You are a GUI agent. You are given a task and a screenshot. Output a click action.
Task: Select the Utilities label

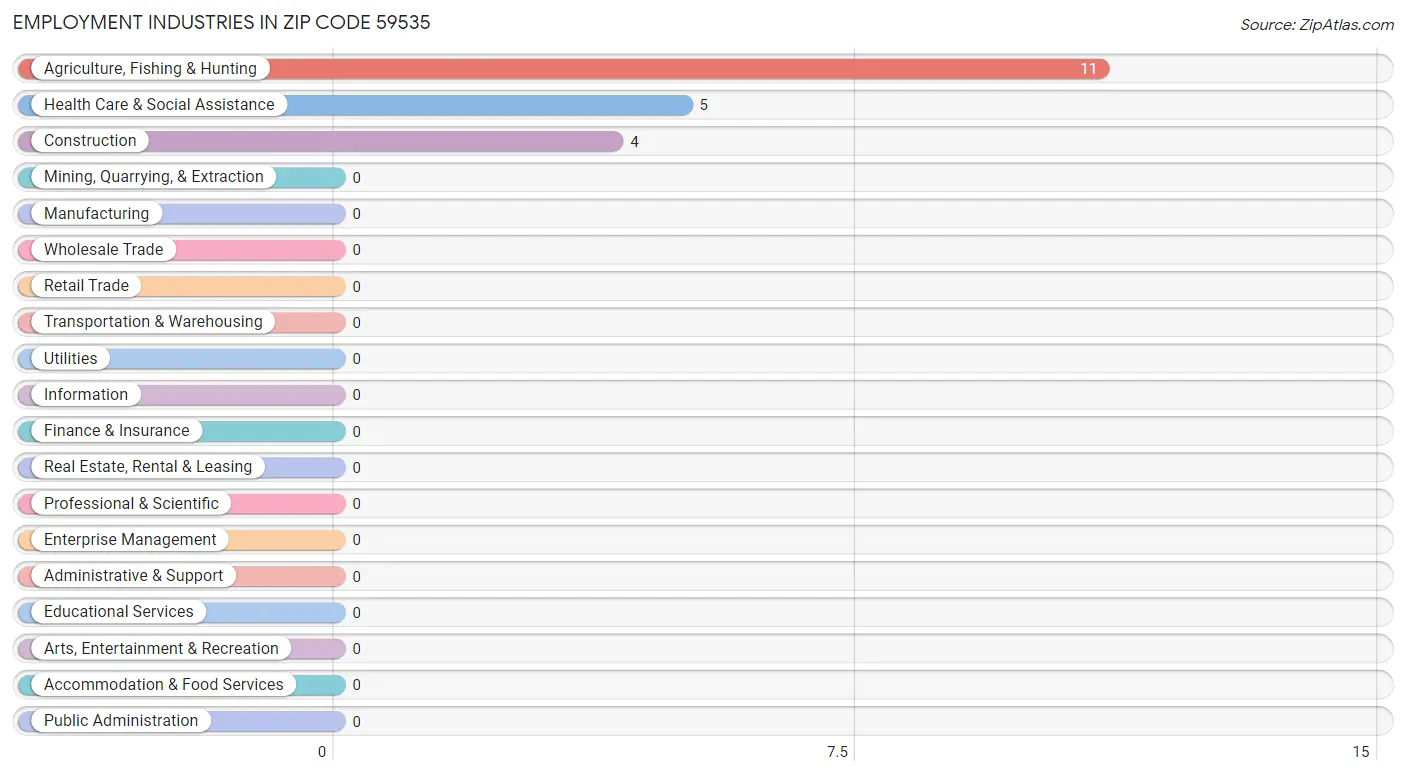(x=71, y=359)
